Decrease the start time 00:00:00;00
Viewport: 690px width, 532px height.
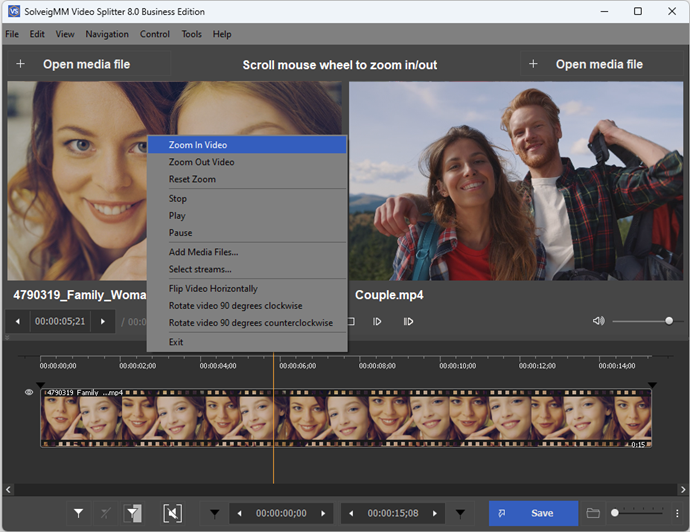point(239,514)
